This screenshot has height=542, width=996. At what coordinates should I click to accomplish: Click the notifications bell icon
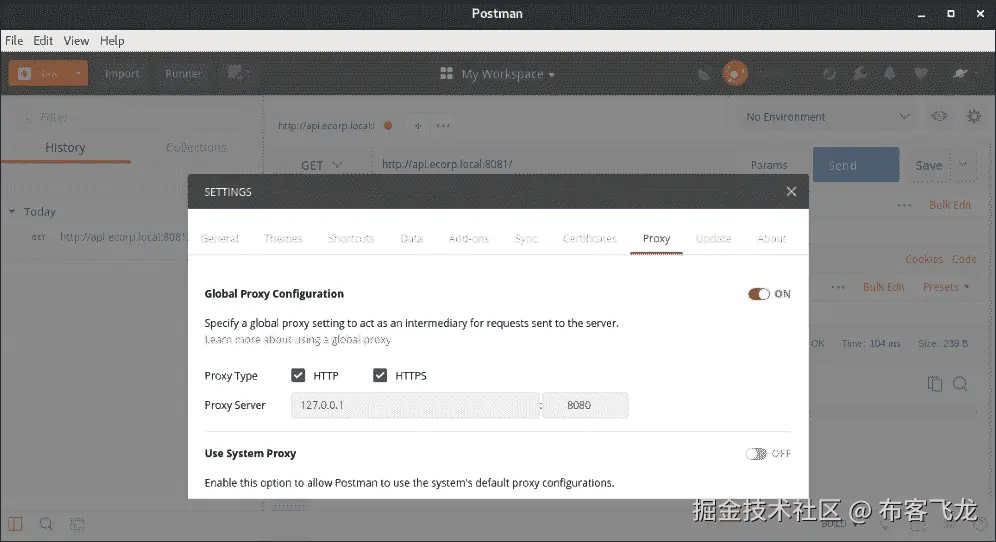[890, 74]
